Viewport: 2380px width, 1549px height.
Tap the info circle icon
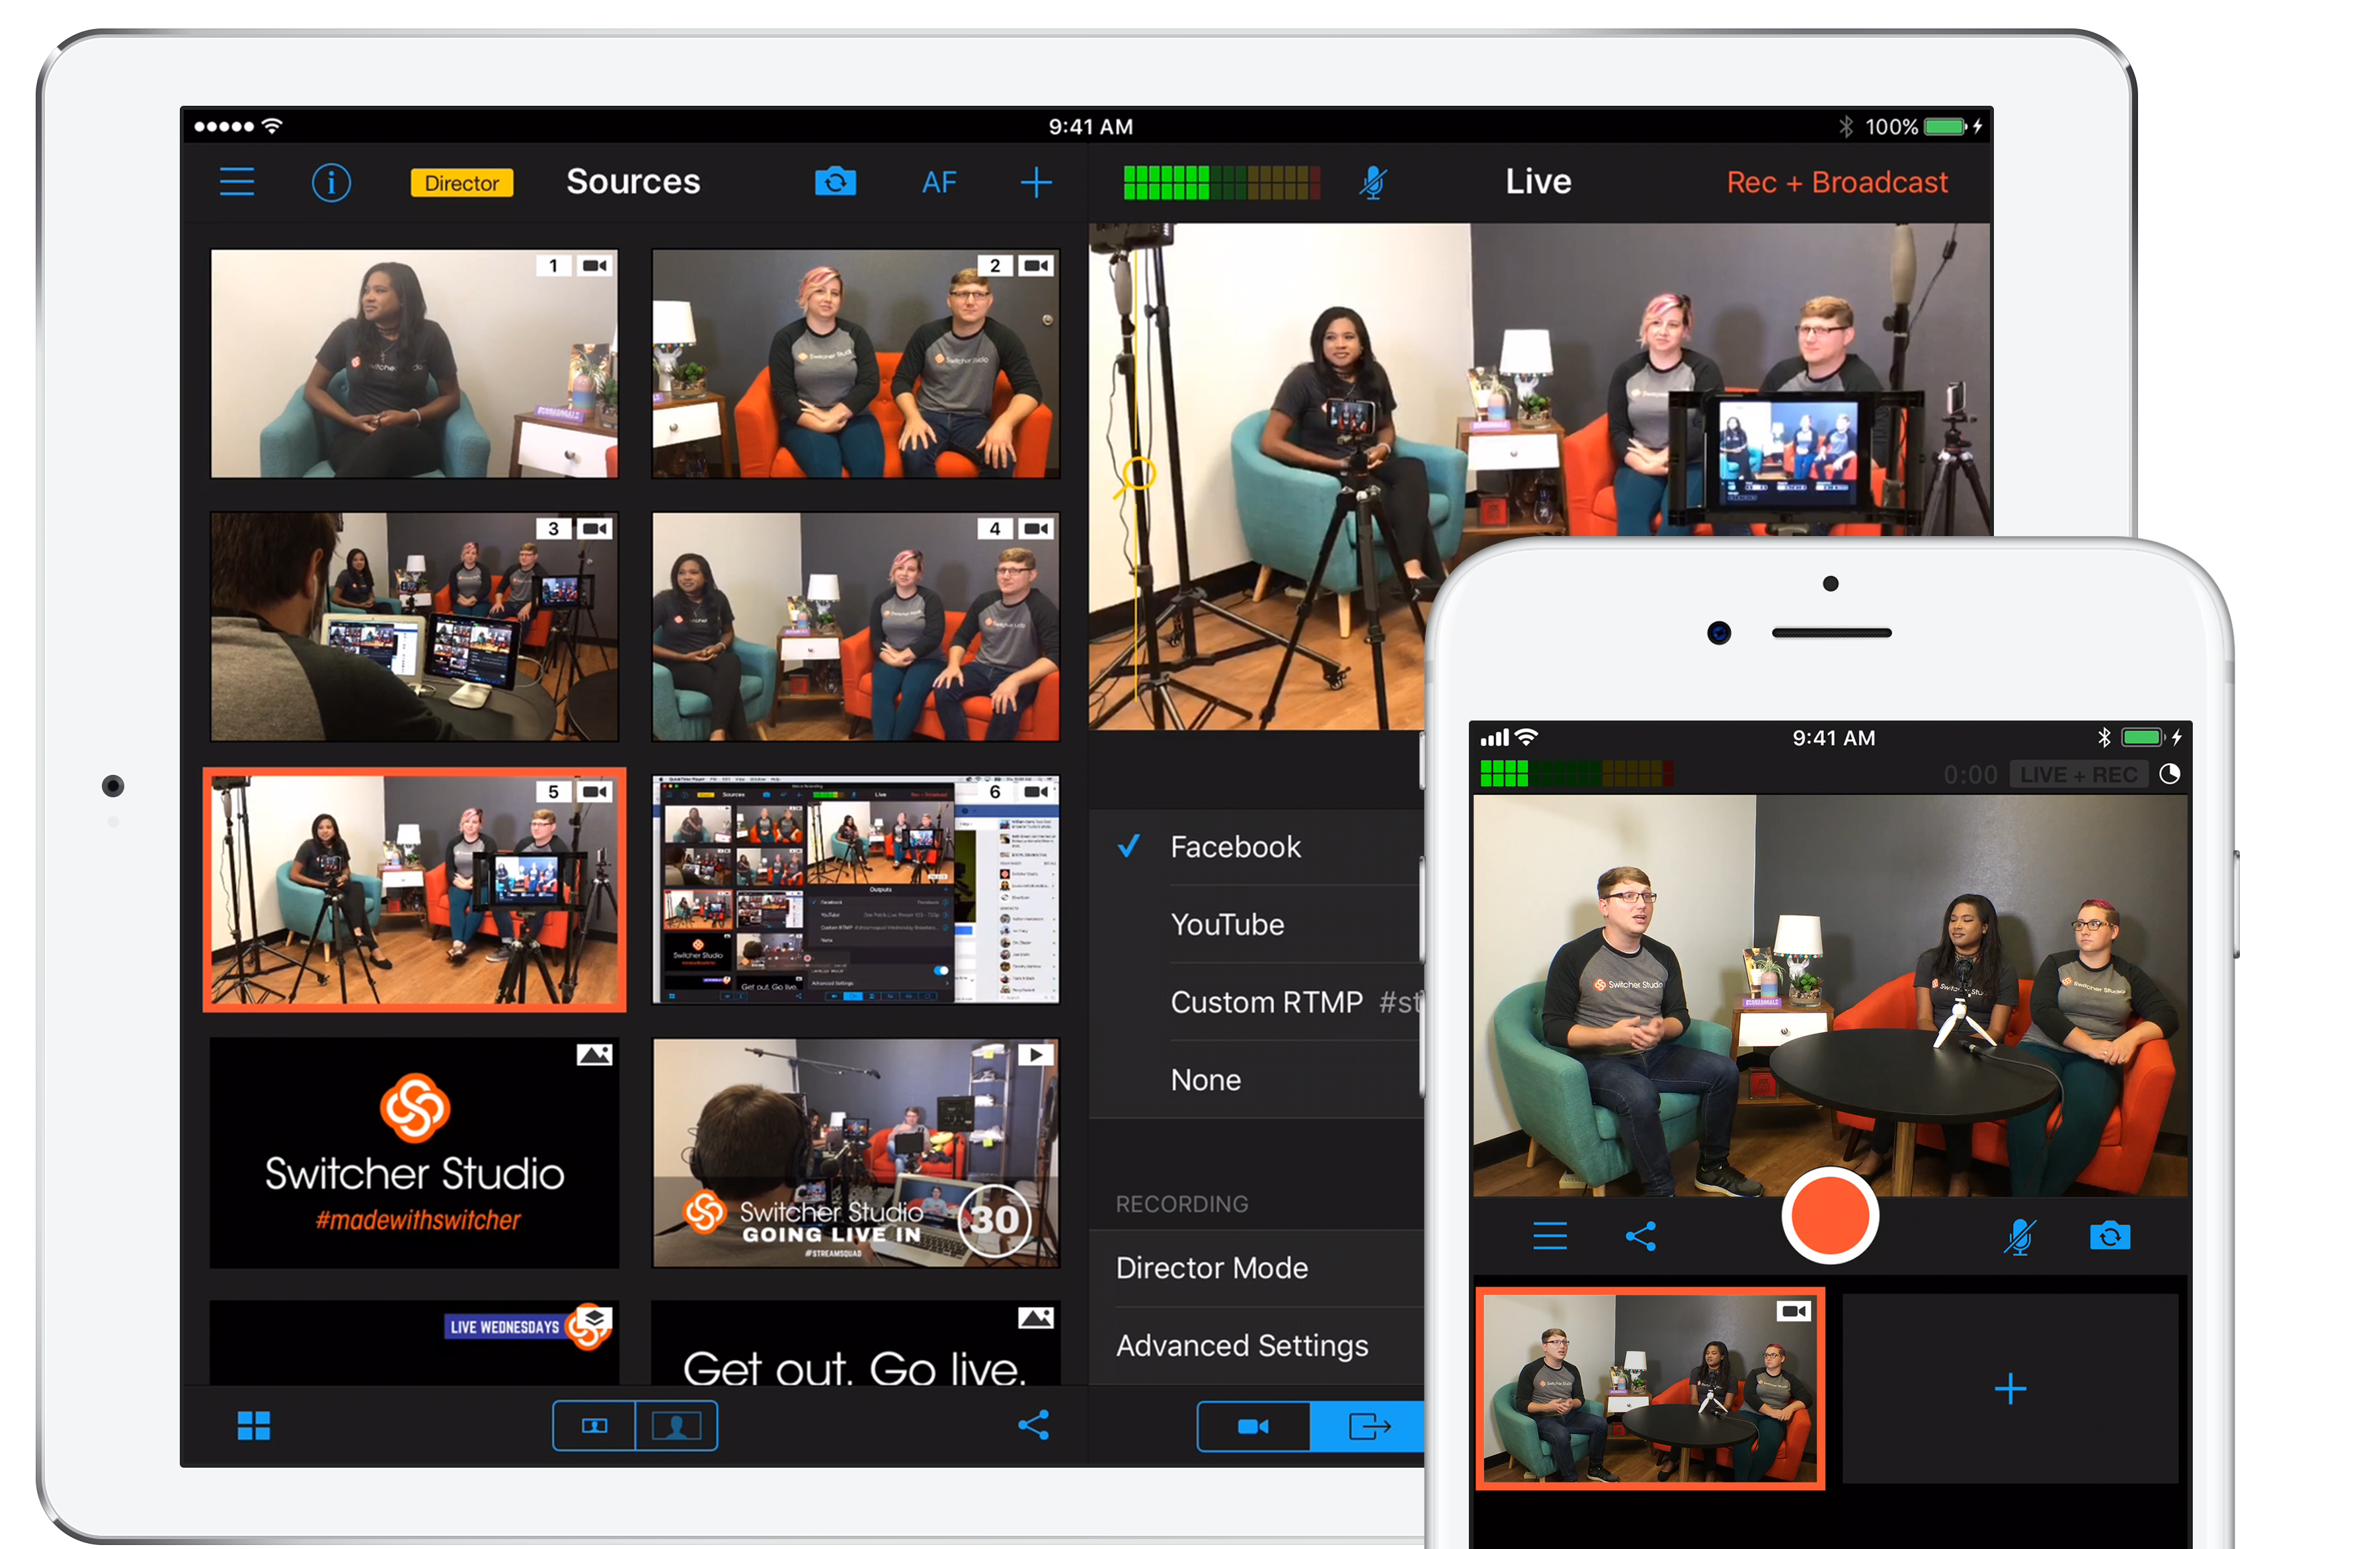point(331,182)
